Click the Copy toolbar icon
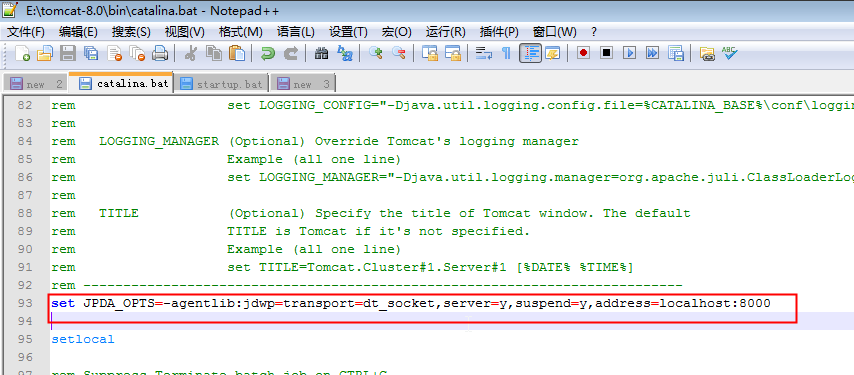The height and width of the screenshot is (375, 854). tap(214, 53)
